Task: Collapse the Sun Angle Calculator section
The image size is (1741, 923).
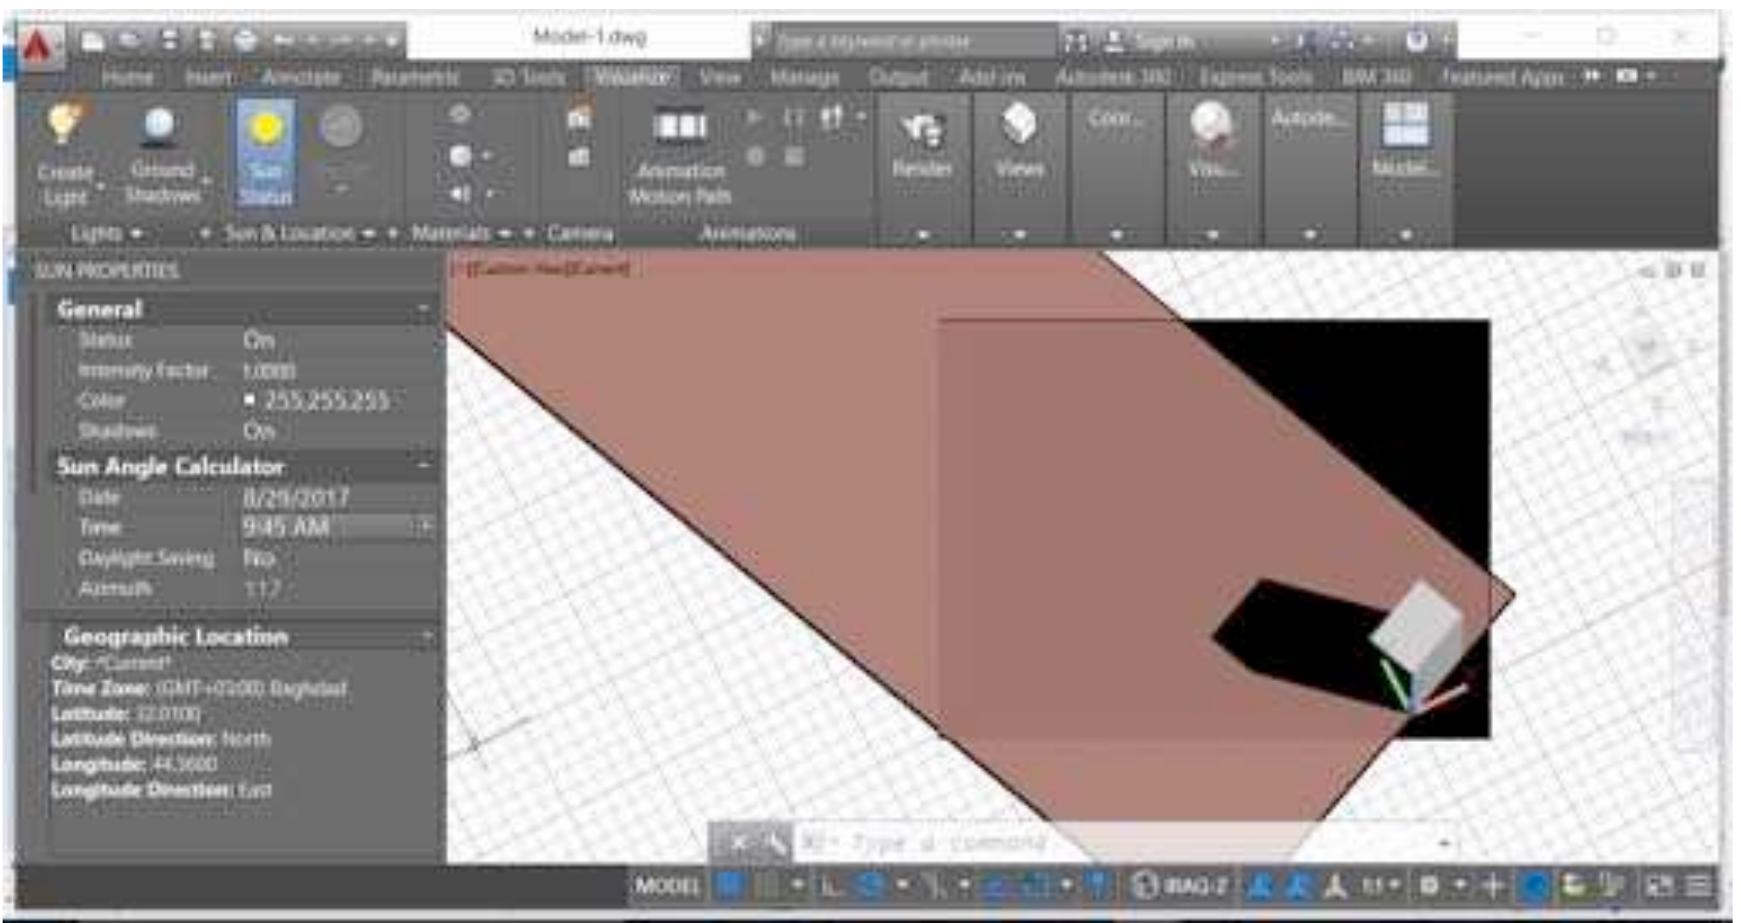Action: (x=424, y=466)
